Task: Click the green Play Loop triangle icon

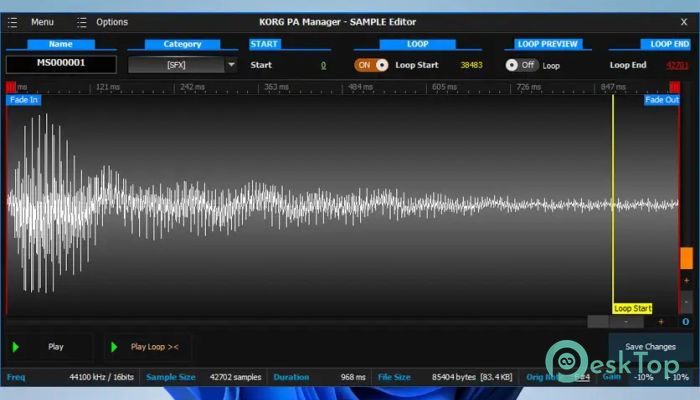Action: tap(114, 347)
